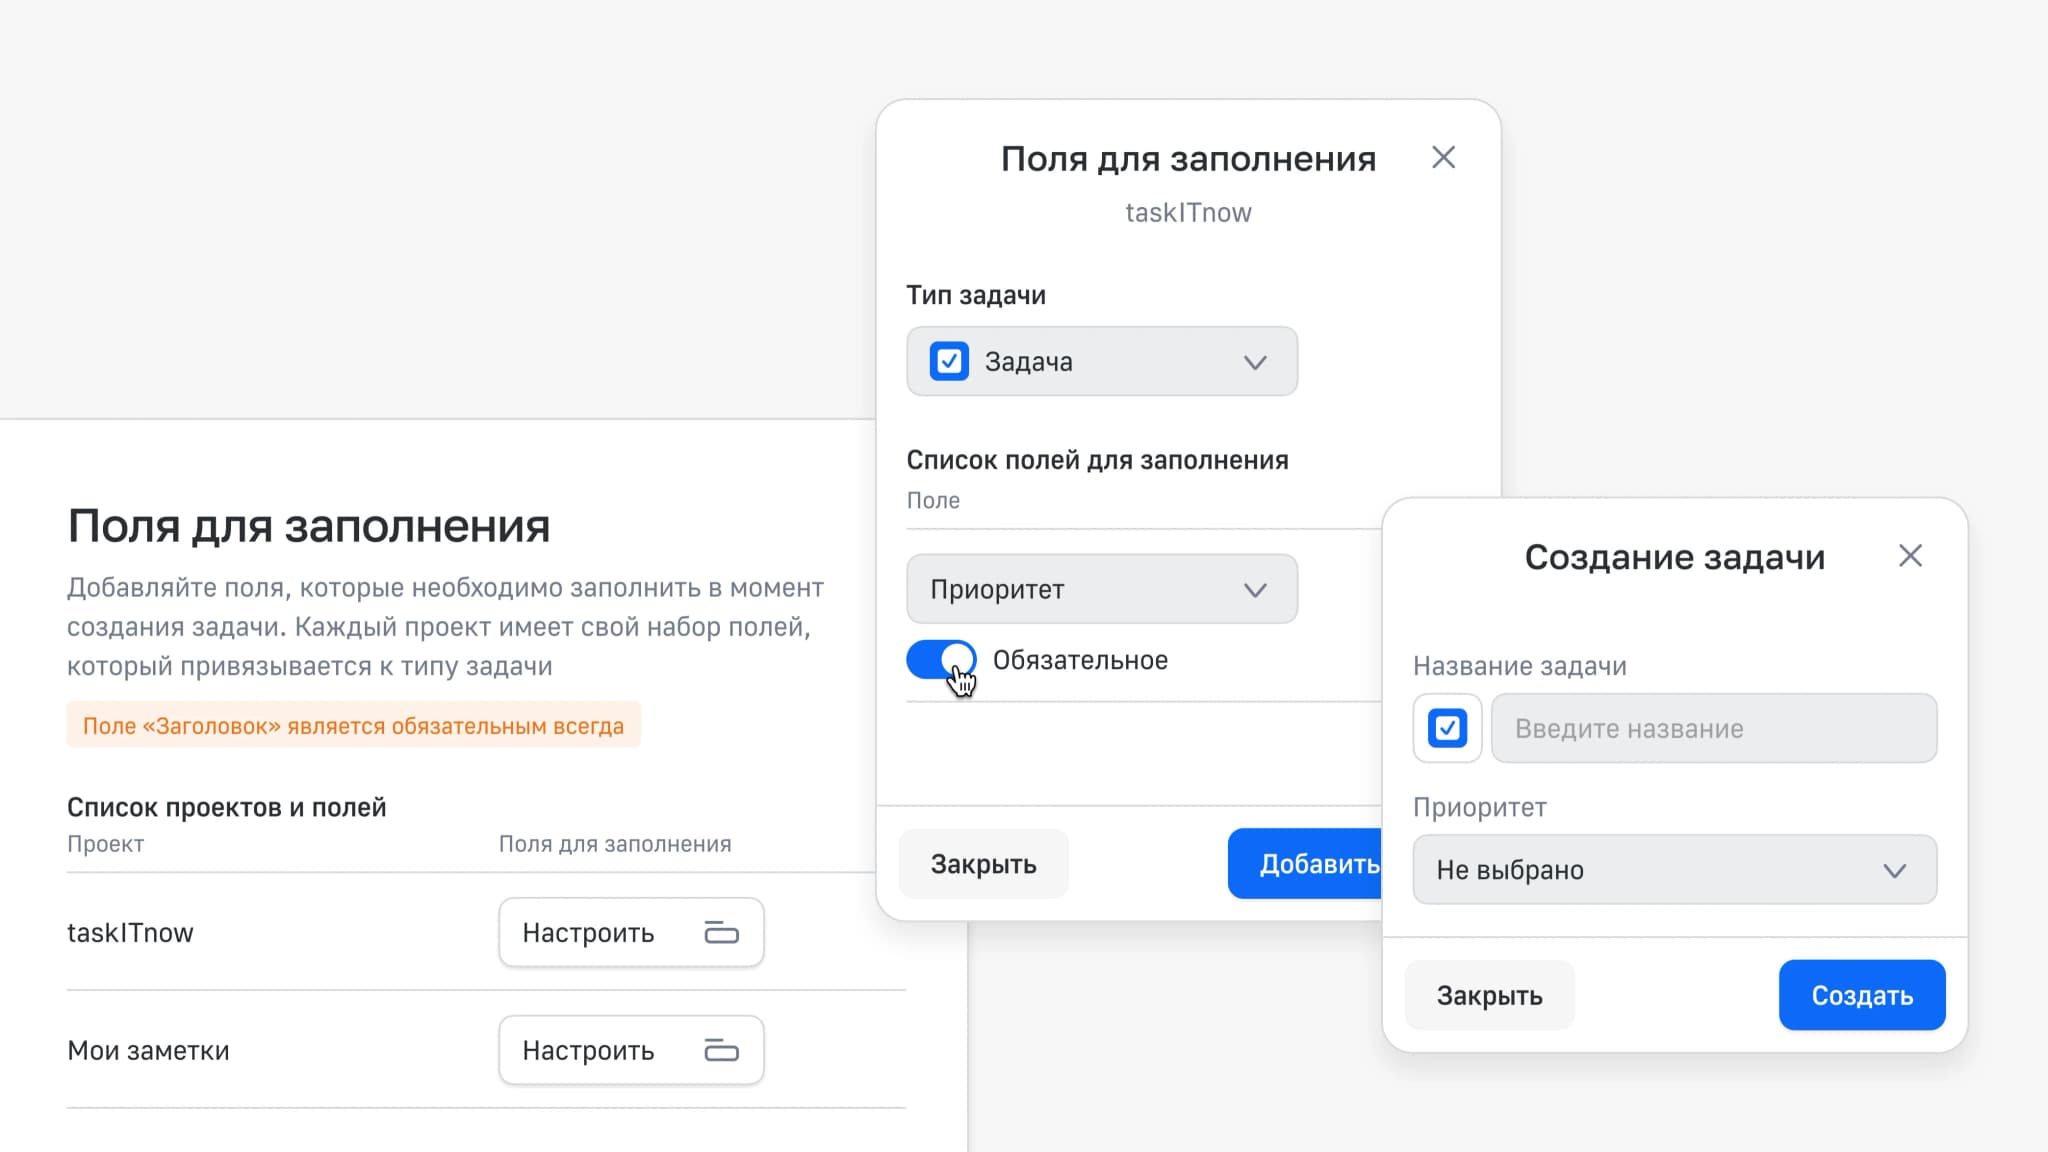Click the orange Заголовок field notice
The height and width of the screenshot is (1152, 2048).
353,726
